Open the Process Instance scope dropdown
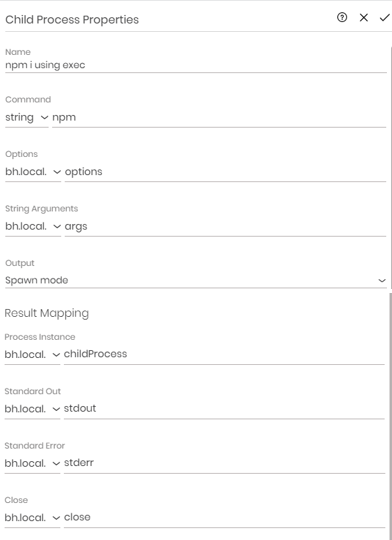The width and height of the screenshot is (392, 540). coord(32,354)
